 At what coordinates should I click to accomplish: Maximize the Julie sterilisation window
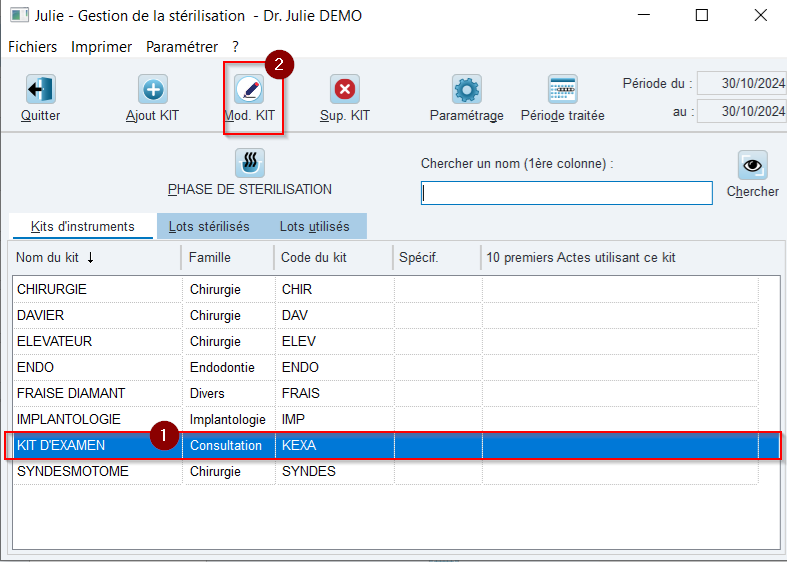click(702, 15)
